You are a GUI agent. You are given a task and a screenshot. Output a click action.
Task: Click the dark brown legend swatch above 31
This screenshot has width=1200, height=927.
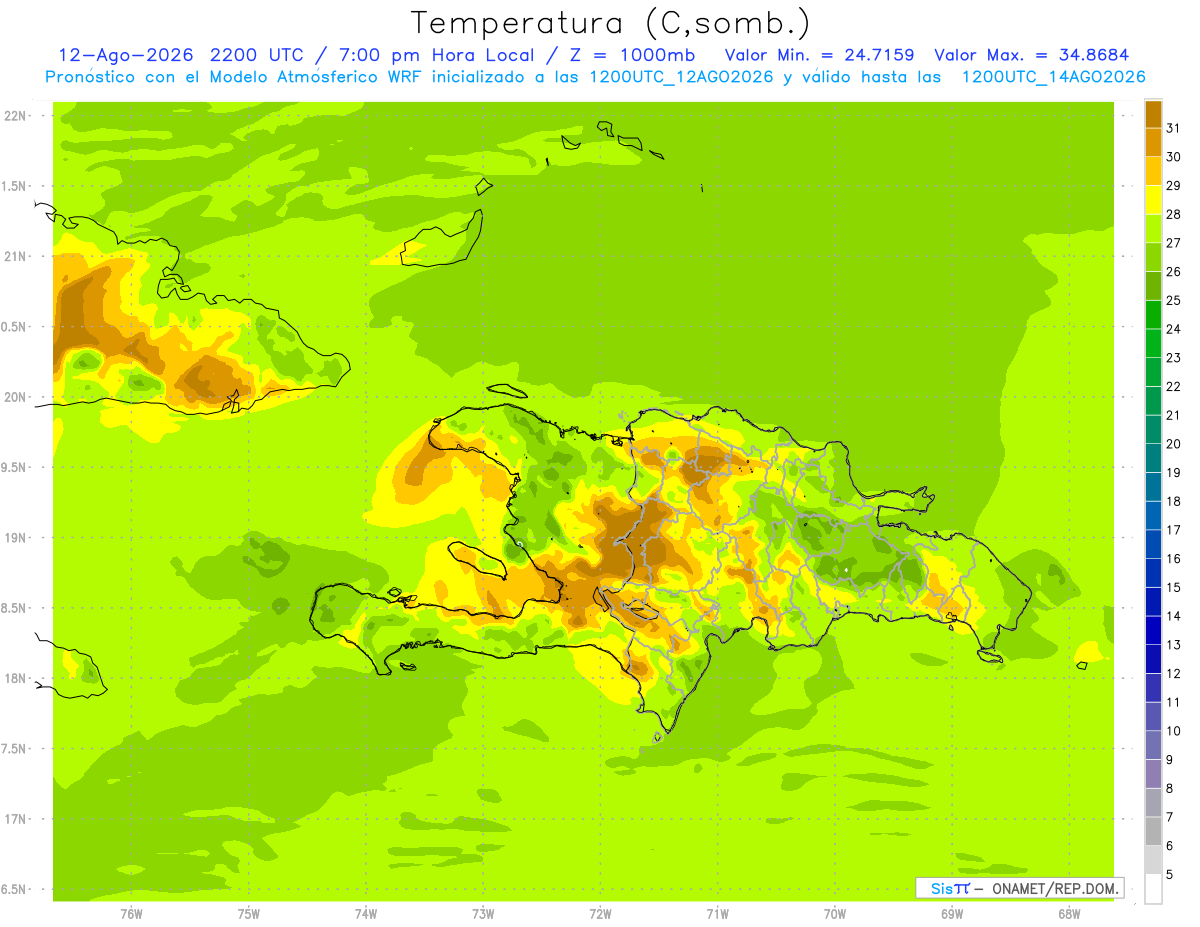1153,113
